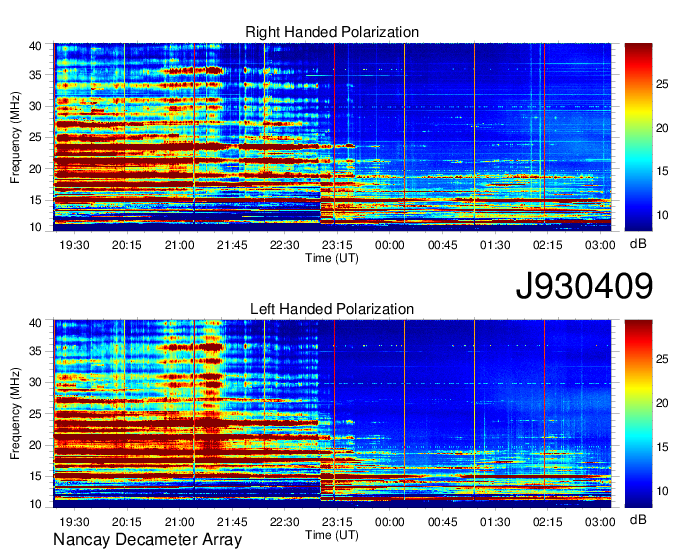Screen dimensions: 680x552
Task: Click the Left Handed plot's color scale bar
Action: coord(638,414)
